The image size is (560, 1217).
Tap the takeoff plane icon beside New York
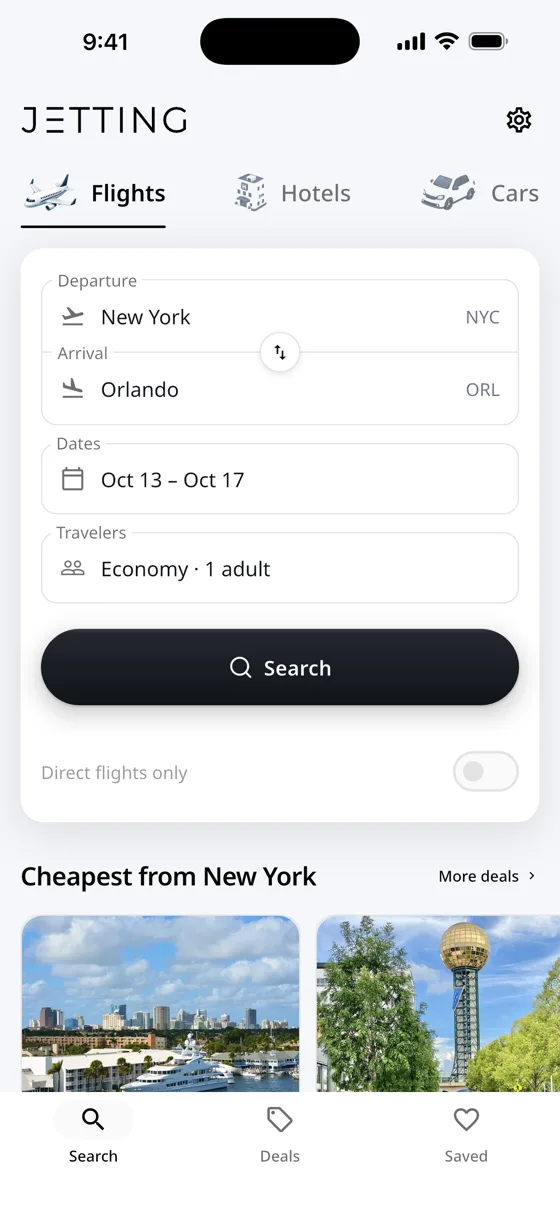(73, 316)
